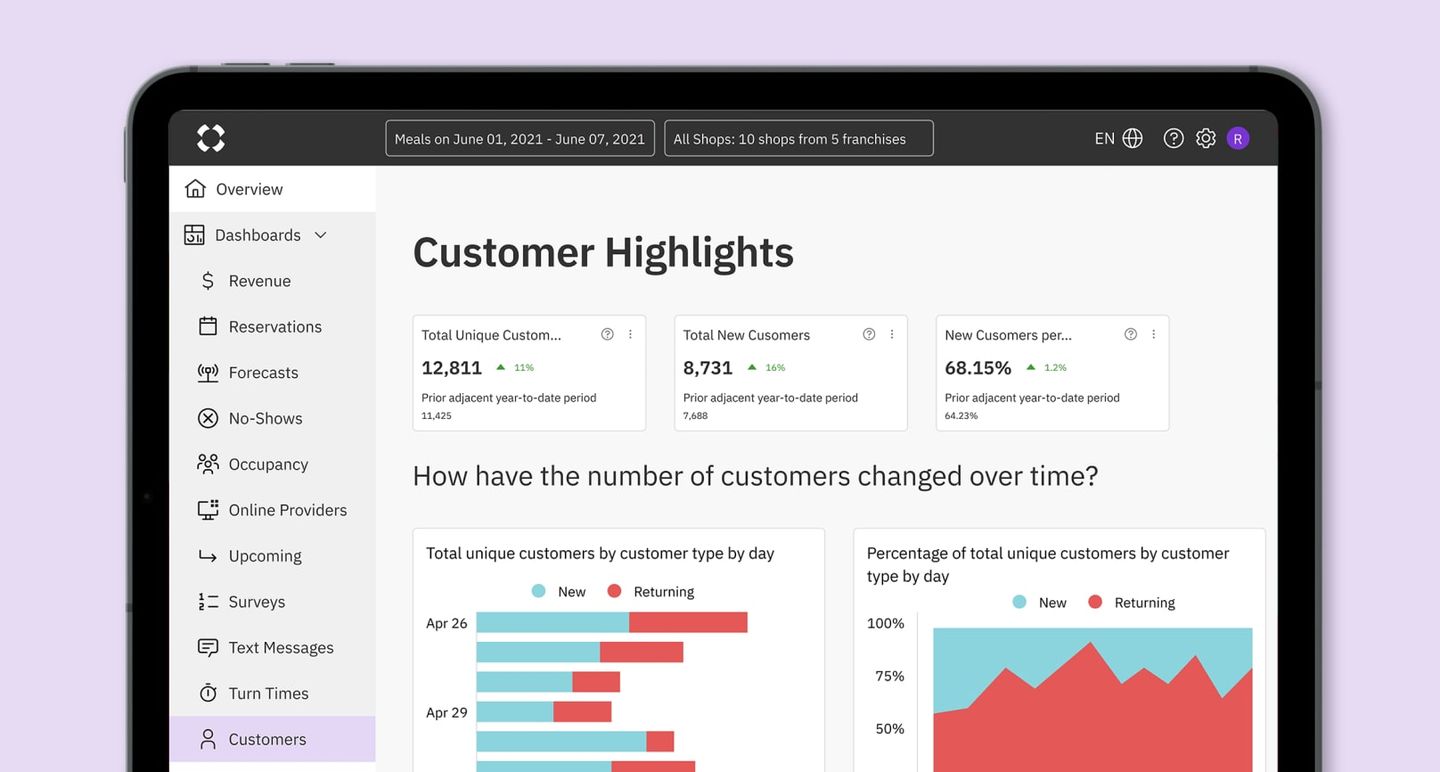Image resolution: width=1440 pixels, height=772 pixels.
Task: Open the settings gear icon
Action: [1206, 138]
